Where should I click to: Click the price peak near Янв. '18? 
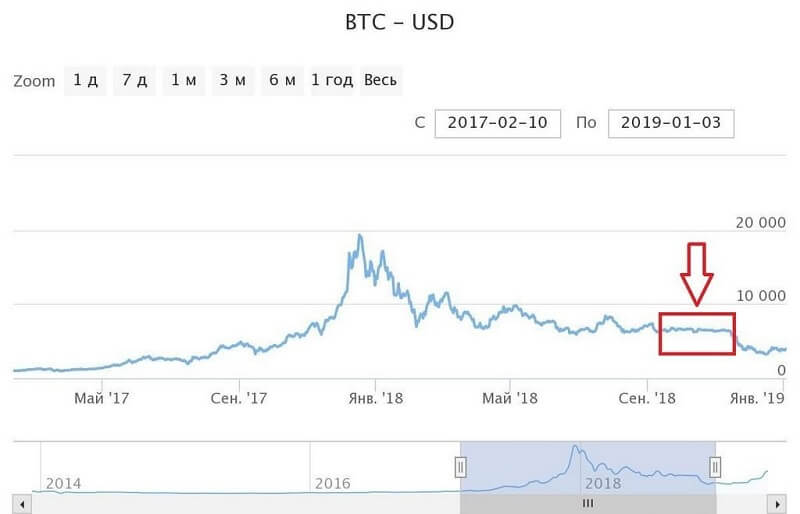point(359,236)
